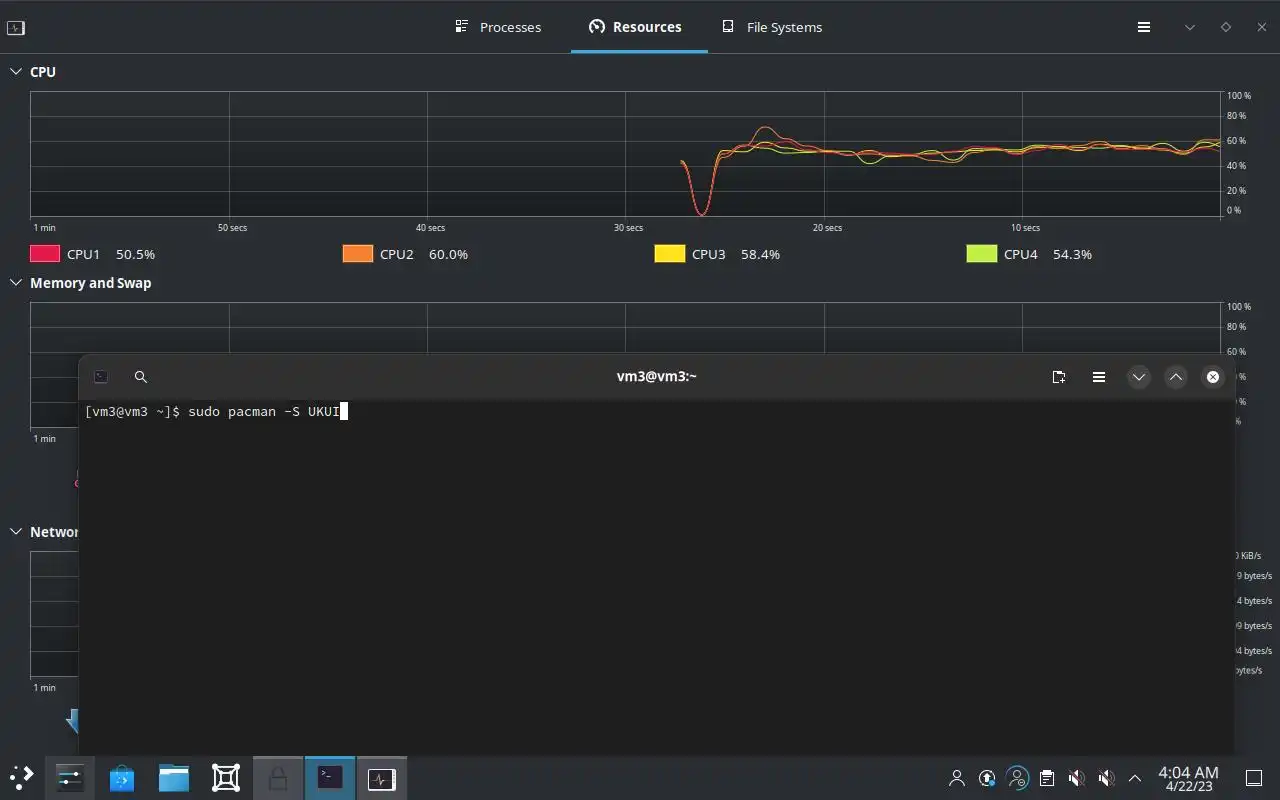The height and width of the screenshot is (800, 1280).
Task: Open the application launcher in taskbar
Action: 21,777
